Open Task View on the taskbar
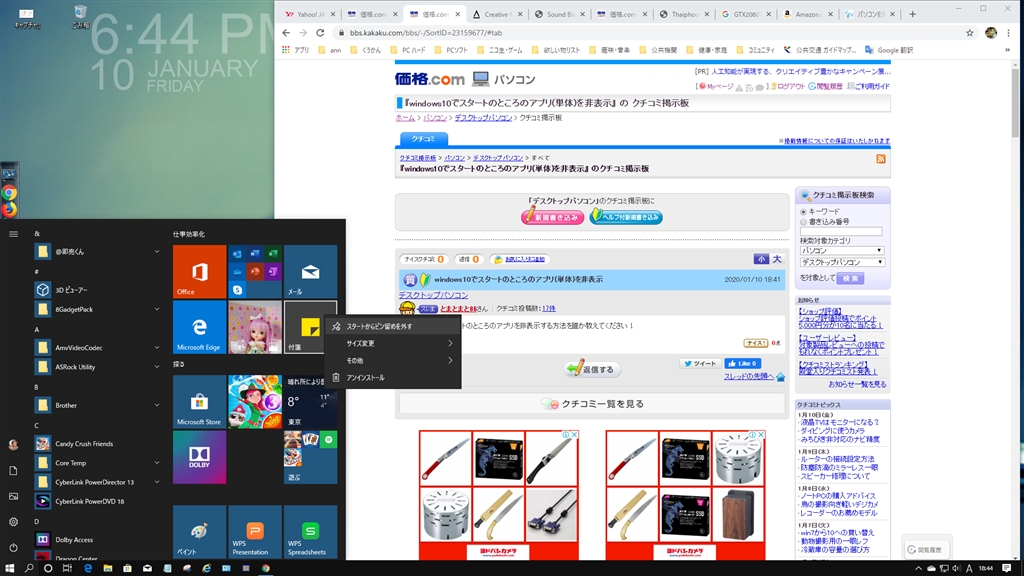 (x=67, y=568)
